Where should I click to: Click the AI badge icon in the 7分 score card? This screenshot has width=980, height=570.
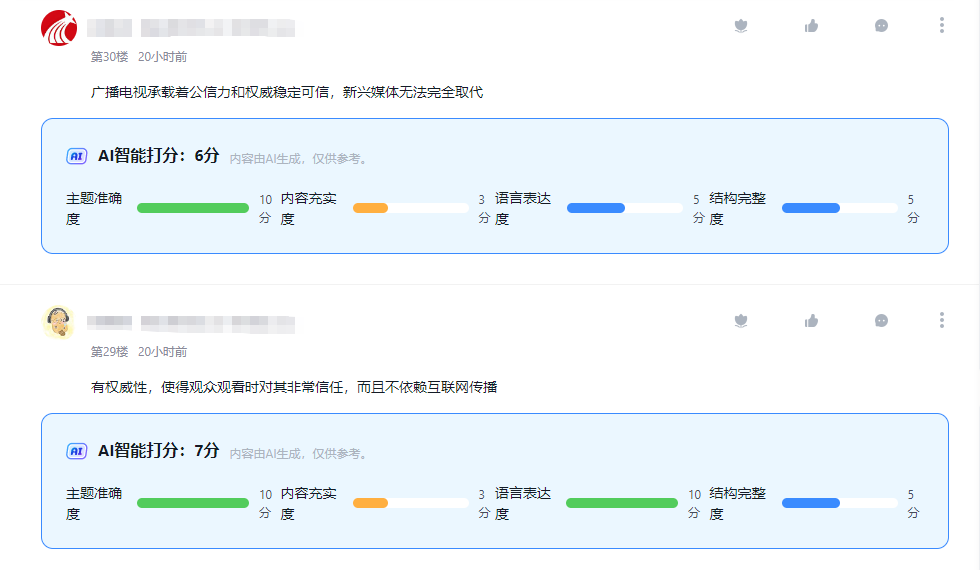[x=77, y=451]
